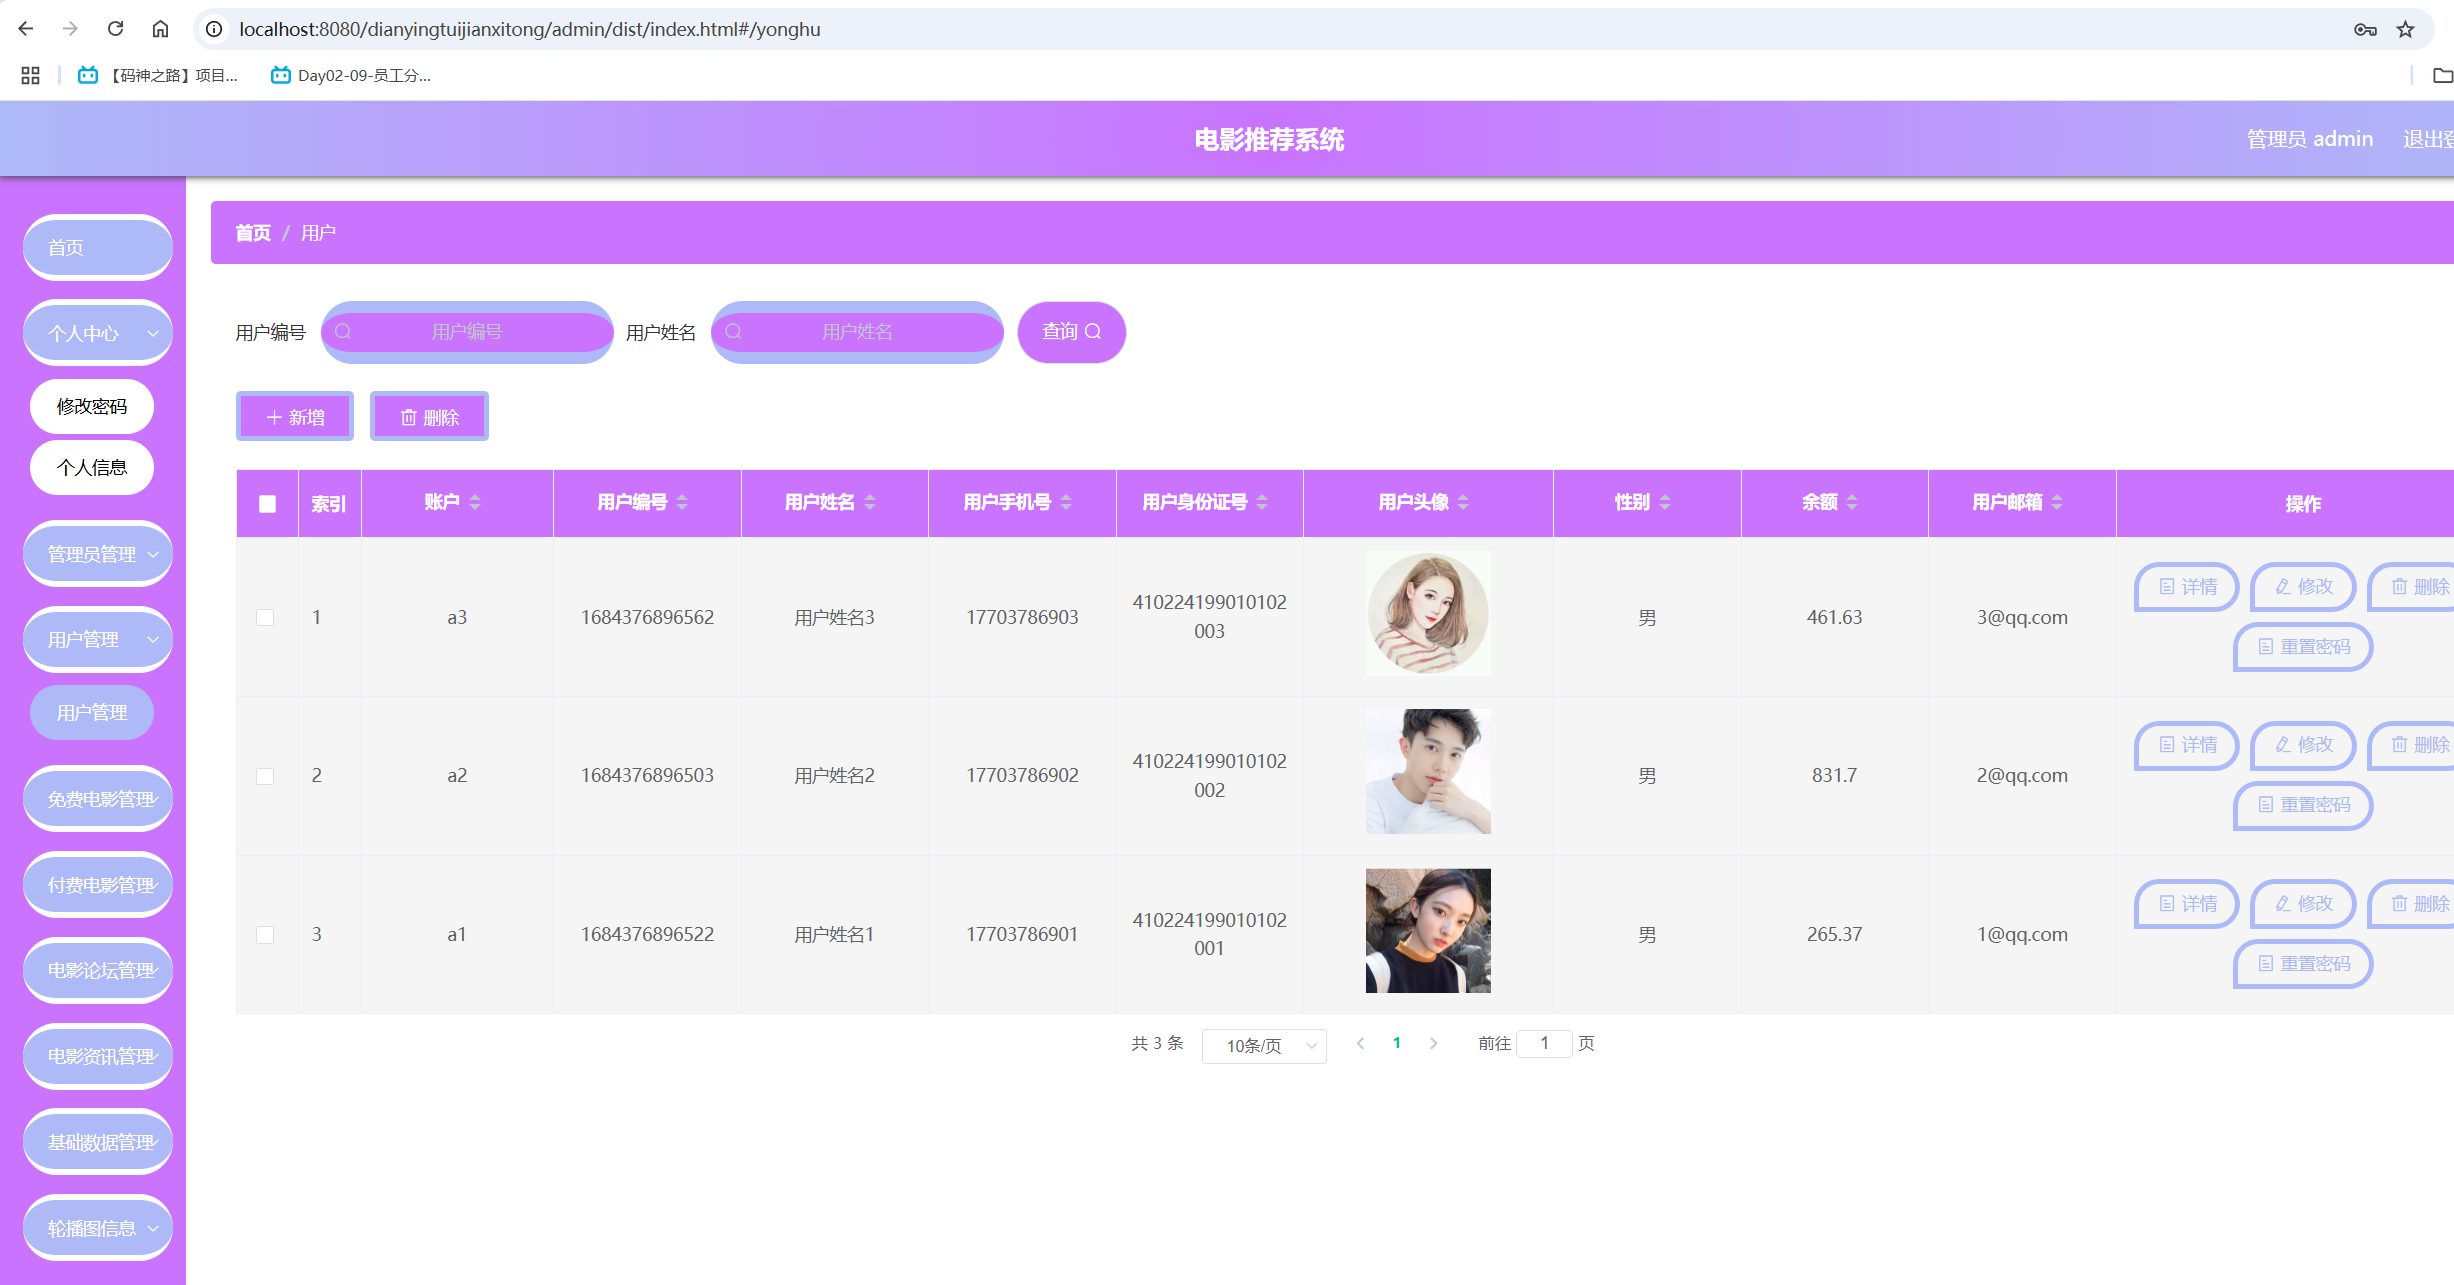Open the browser apps grid icon

coord(30,75)
